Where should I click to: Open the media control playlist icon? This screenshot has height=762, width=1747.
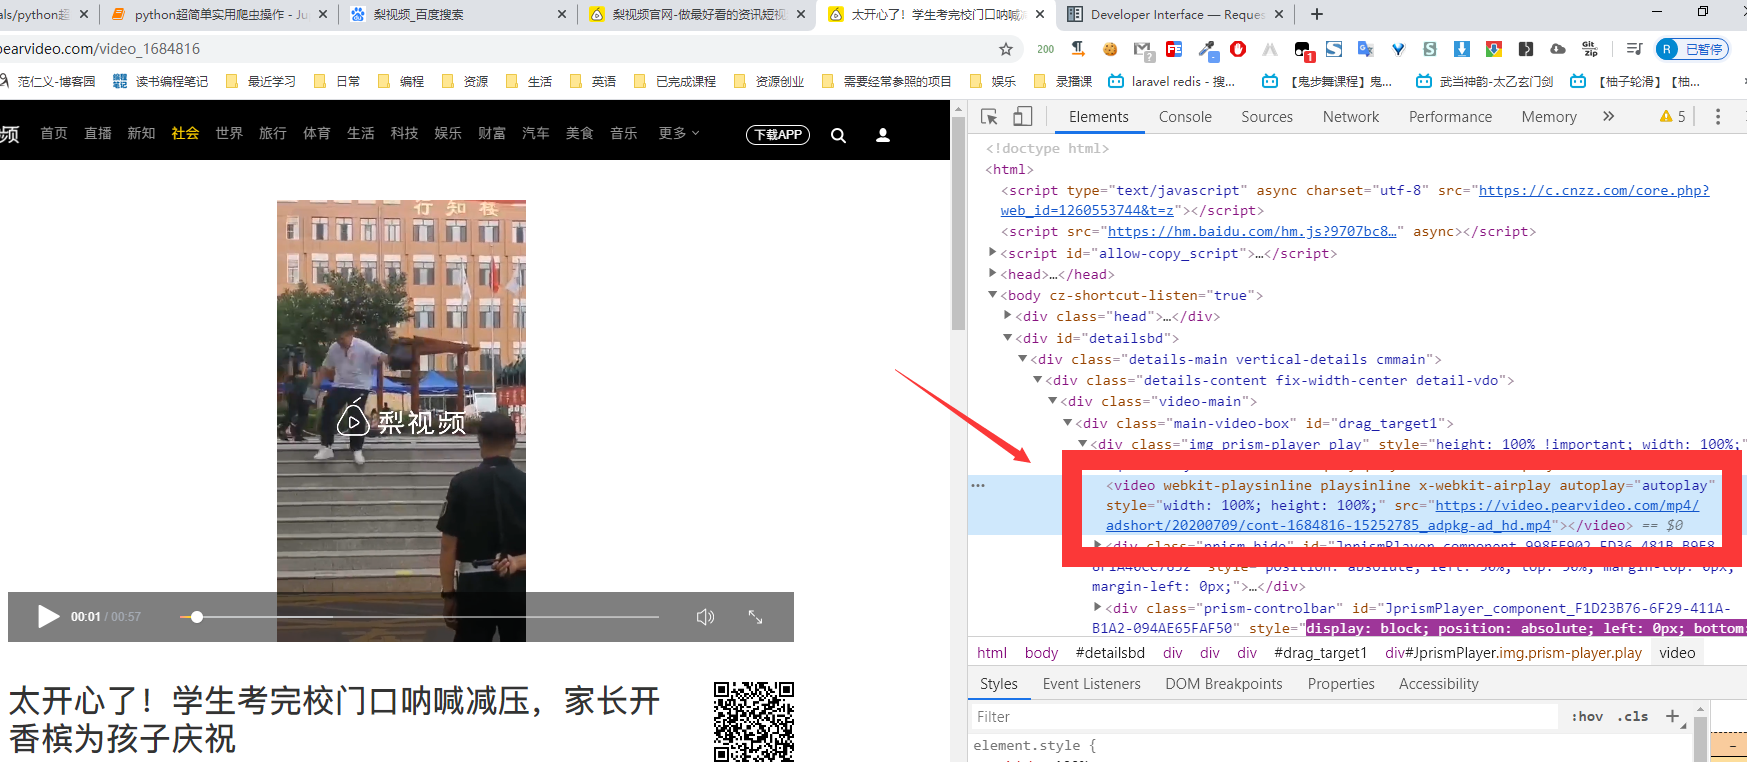tap(1634, 49)
